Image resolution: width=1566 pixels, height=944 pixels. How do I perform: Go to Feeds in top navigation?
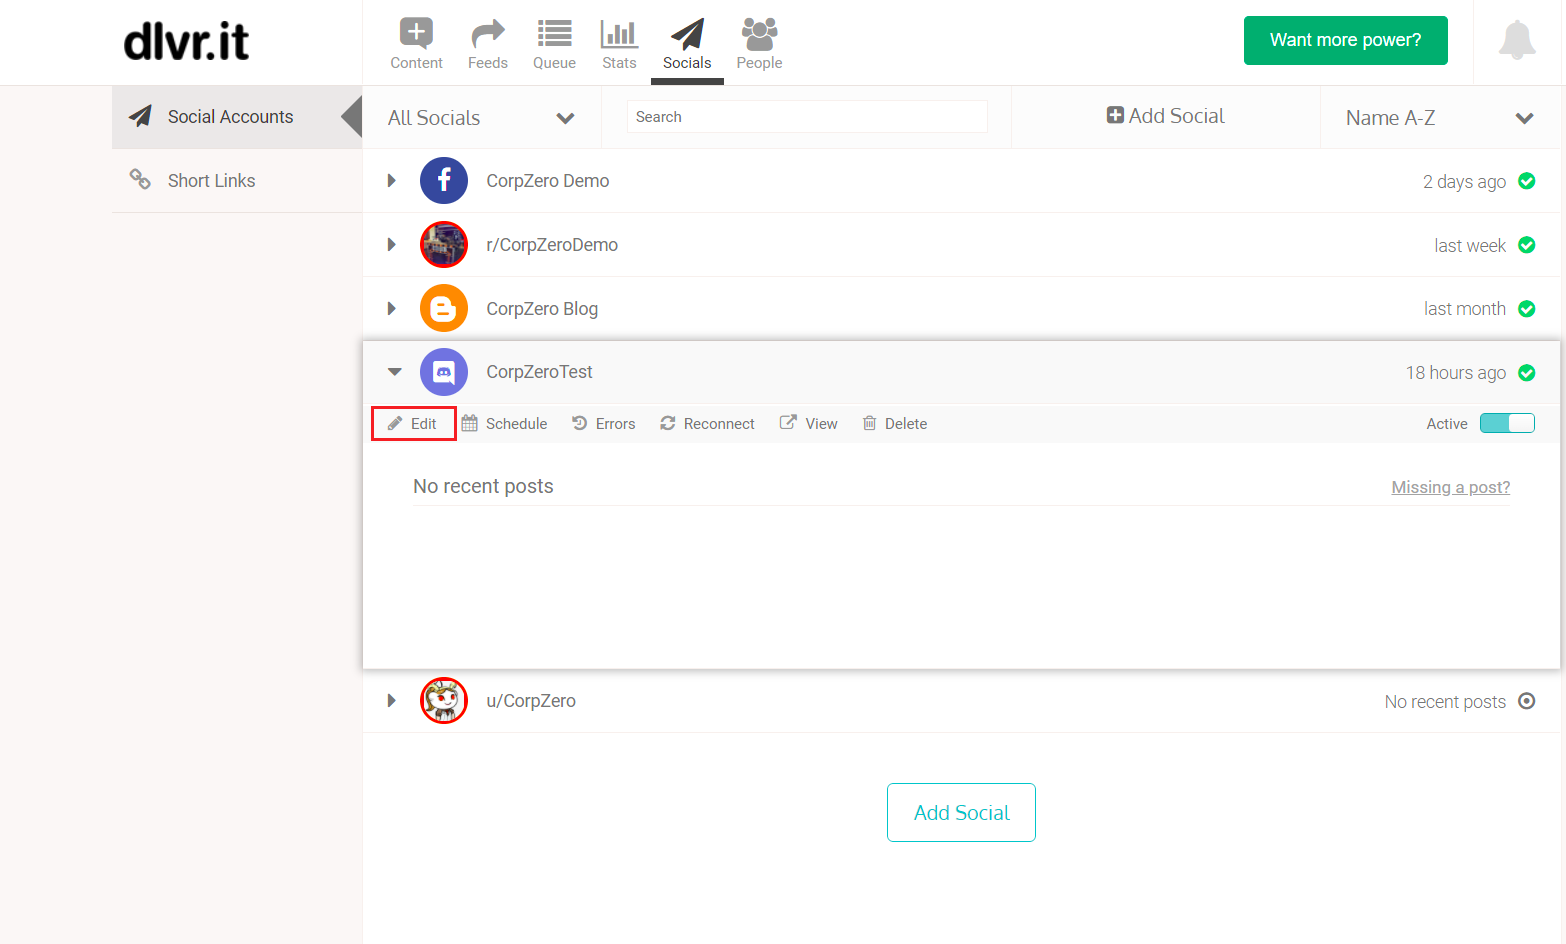click(487, 34)
